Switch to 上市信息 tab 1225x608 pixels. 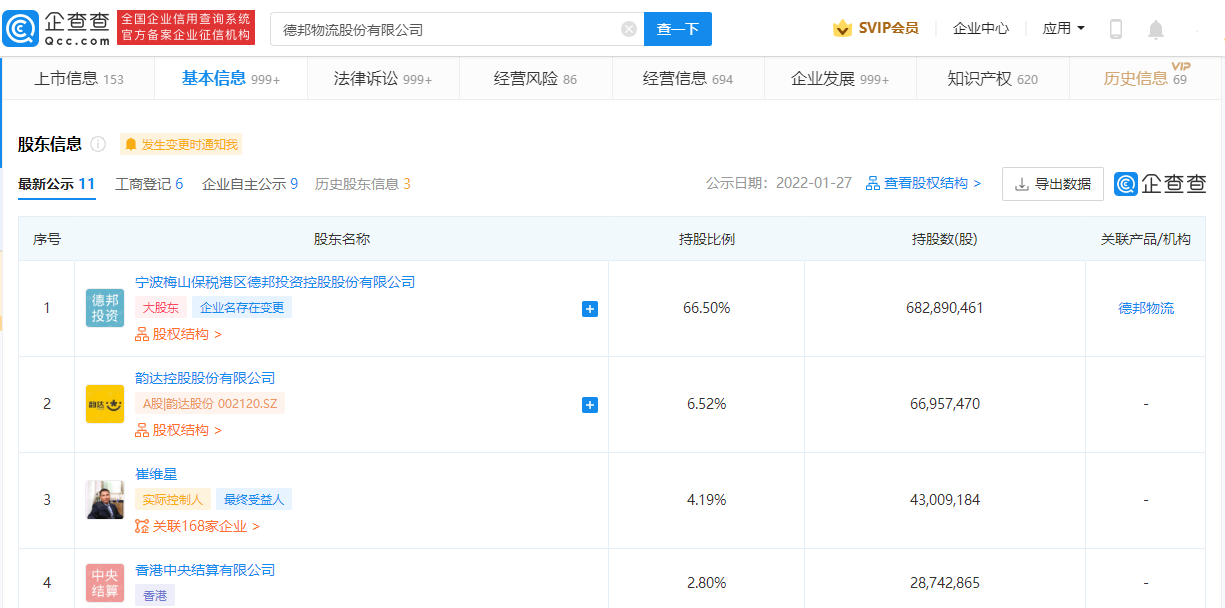click(x=79, y=79)
